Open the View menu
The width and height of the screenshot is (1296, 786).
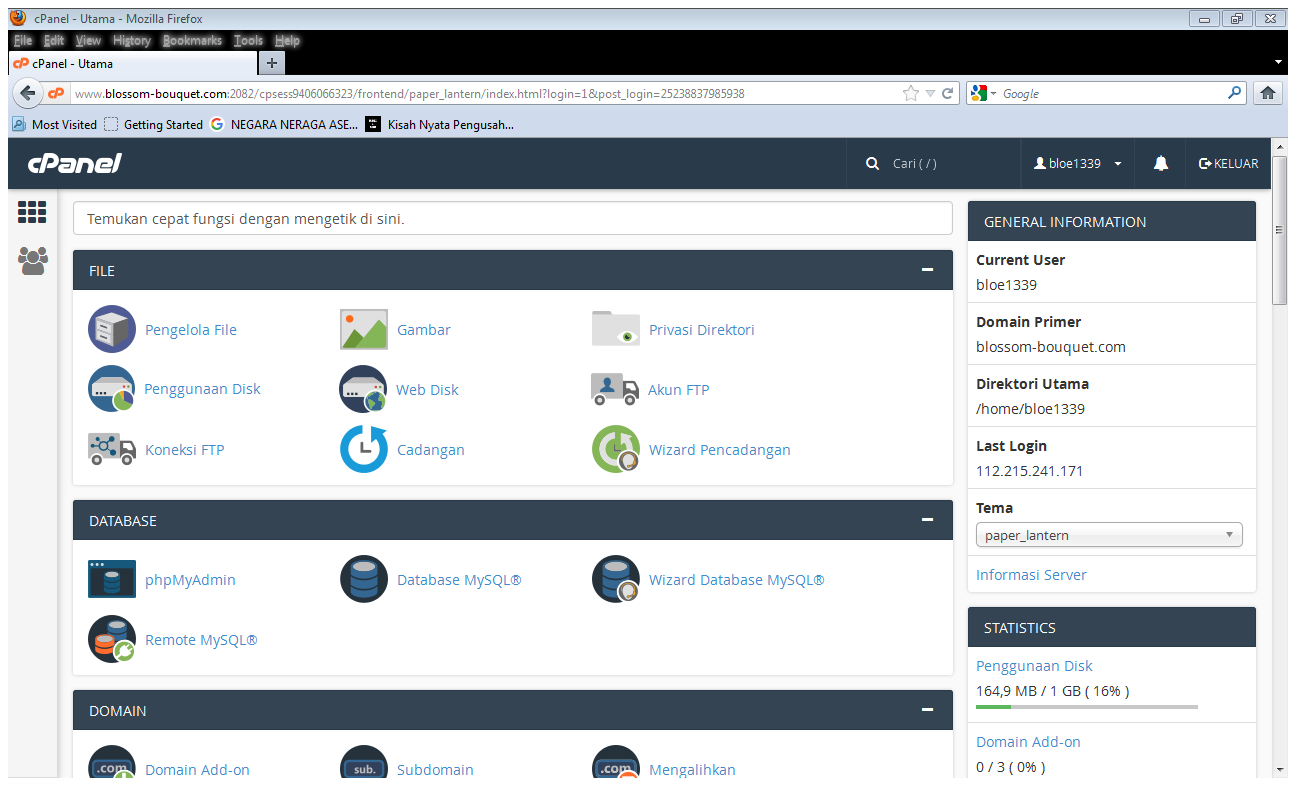point(88,41)
